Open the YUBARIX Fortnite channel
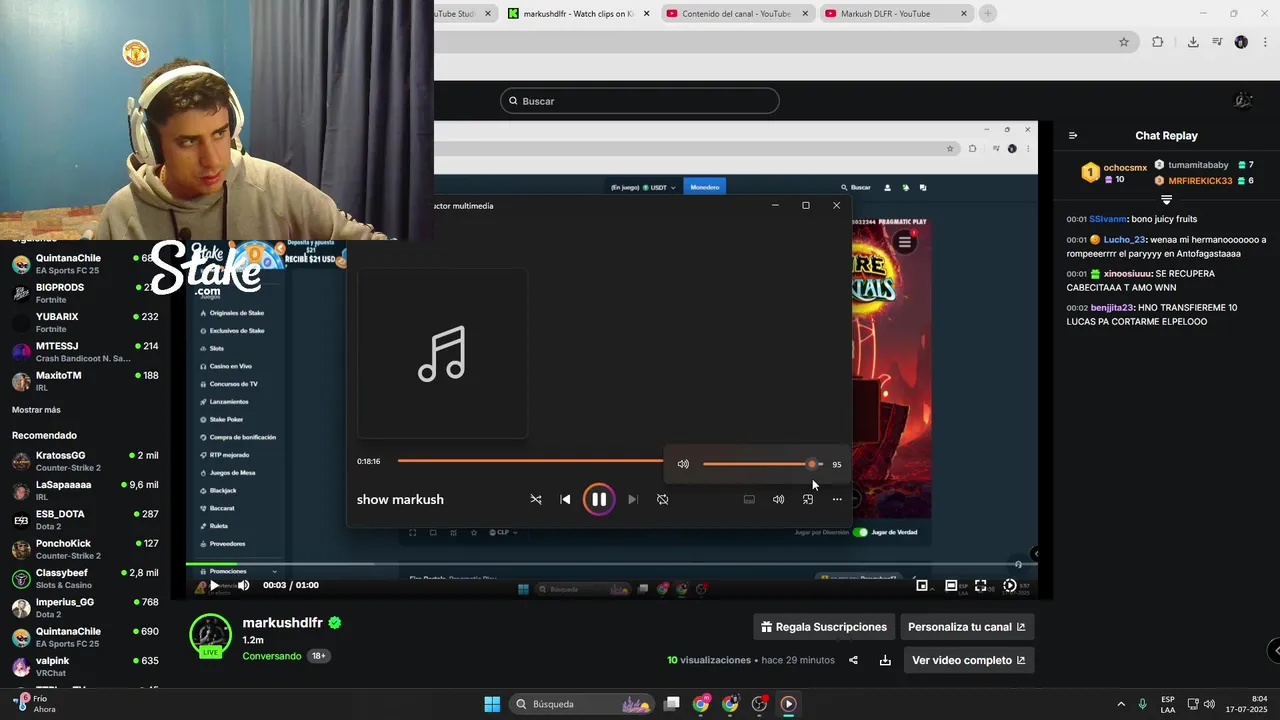The width and height of the screenshot is (1280, 720). coord(85,322)
